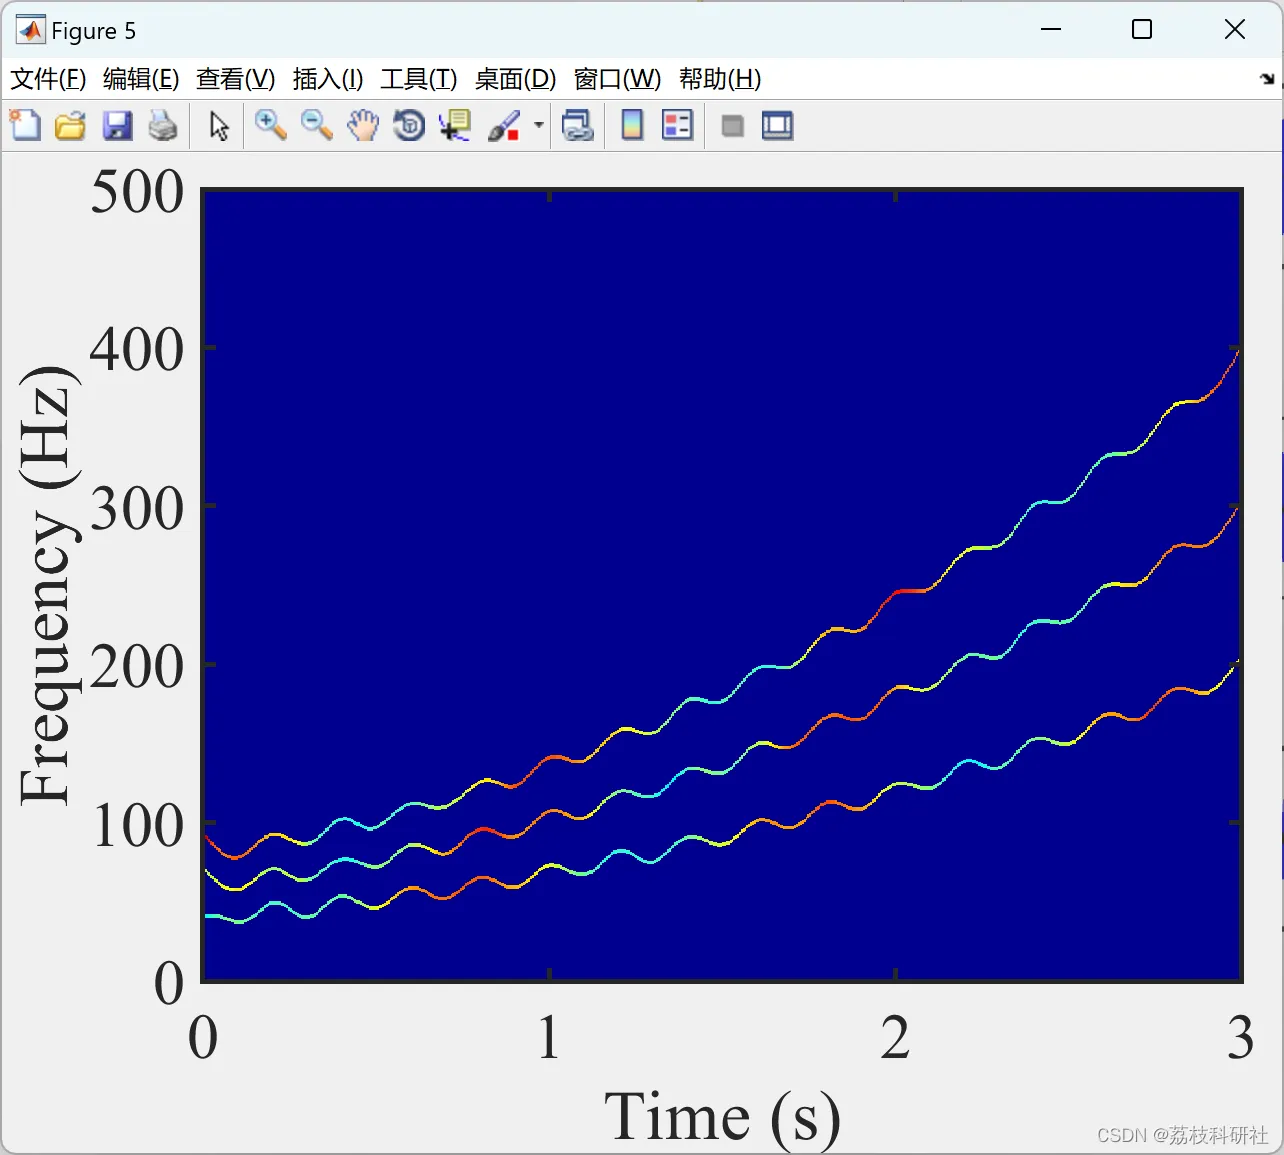The image size is (1284, 1155).
Task: Open the 查看(V) menu
Action: [x=236, y=79]
